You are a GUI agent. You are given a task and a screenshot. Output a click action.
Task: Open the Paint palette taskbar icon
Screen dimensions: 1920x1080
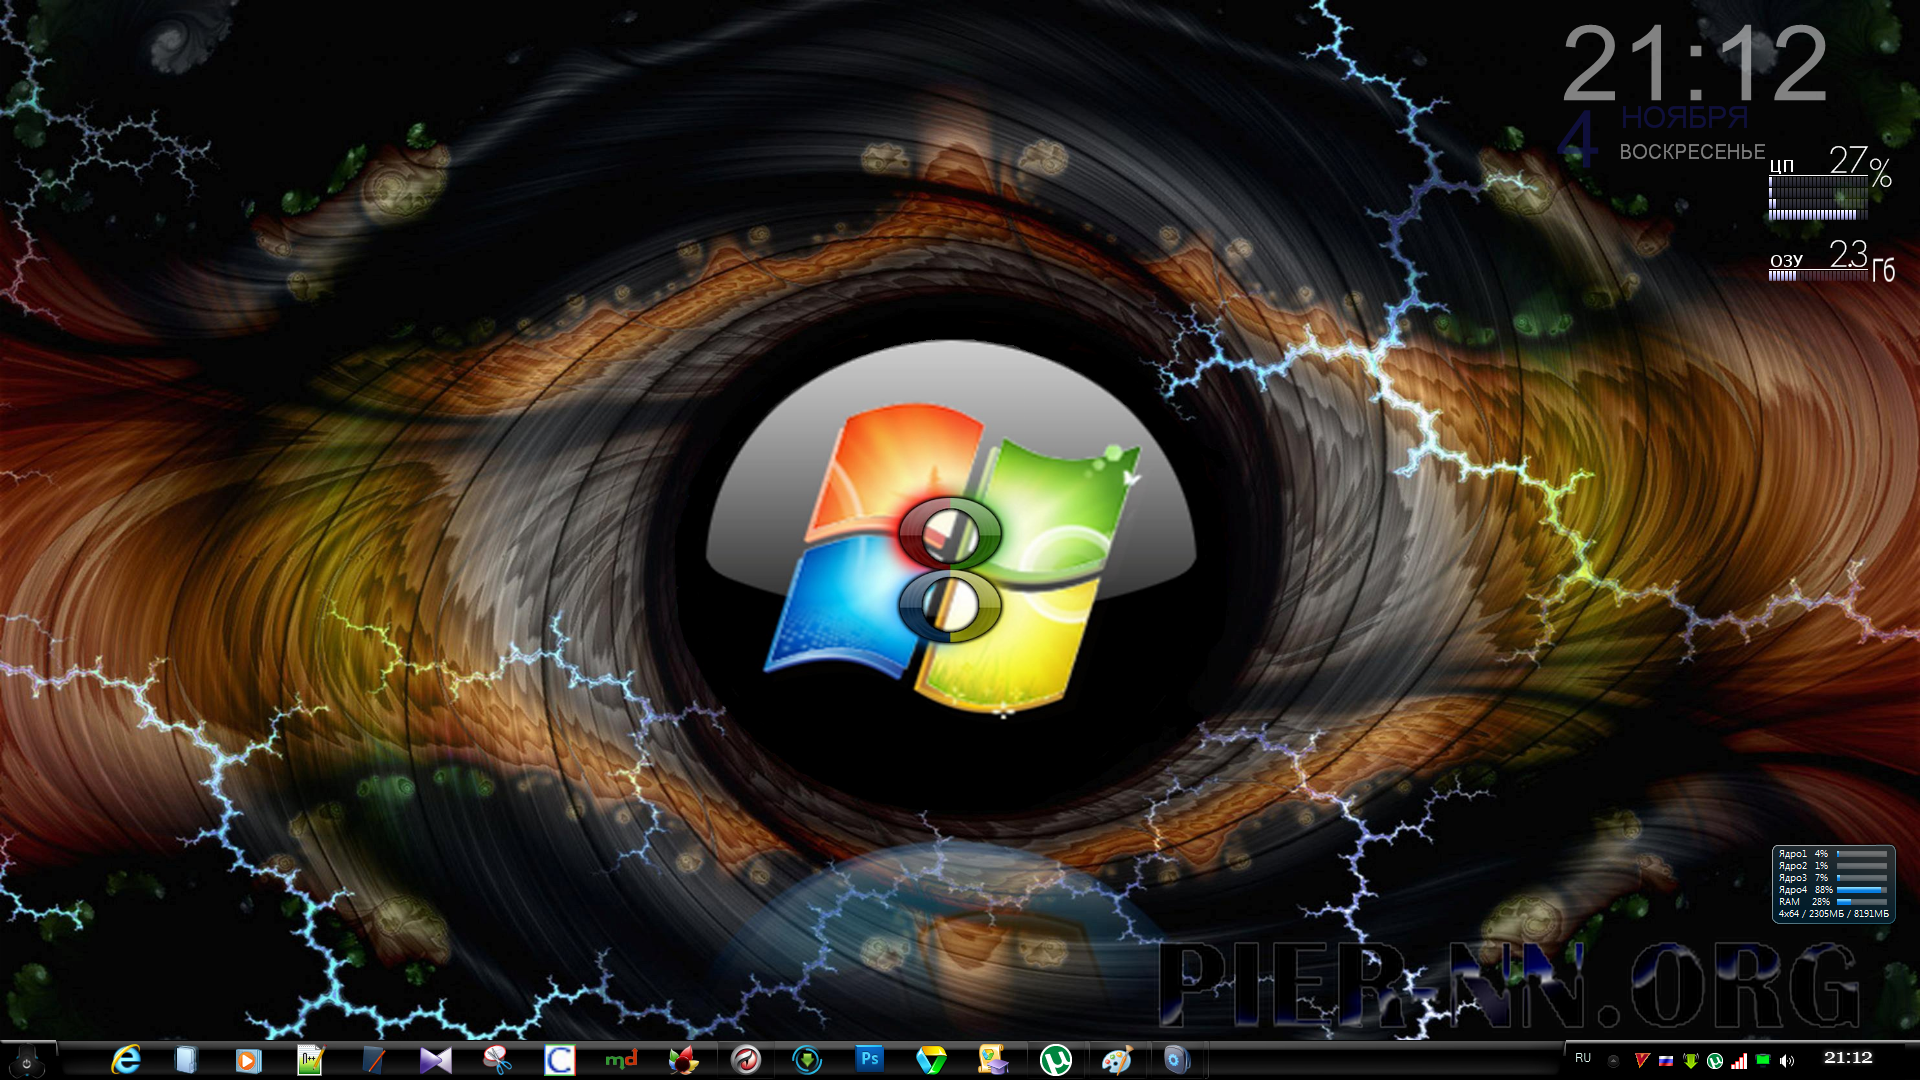coord(1117,1060)
